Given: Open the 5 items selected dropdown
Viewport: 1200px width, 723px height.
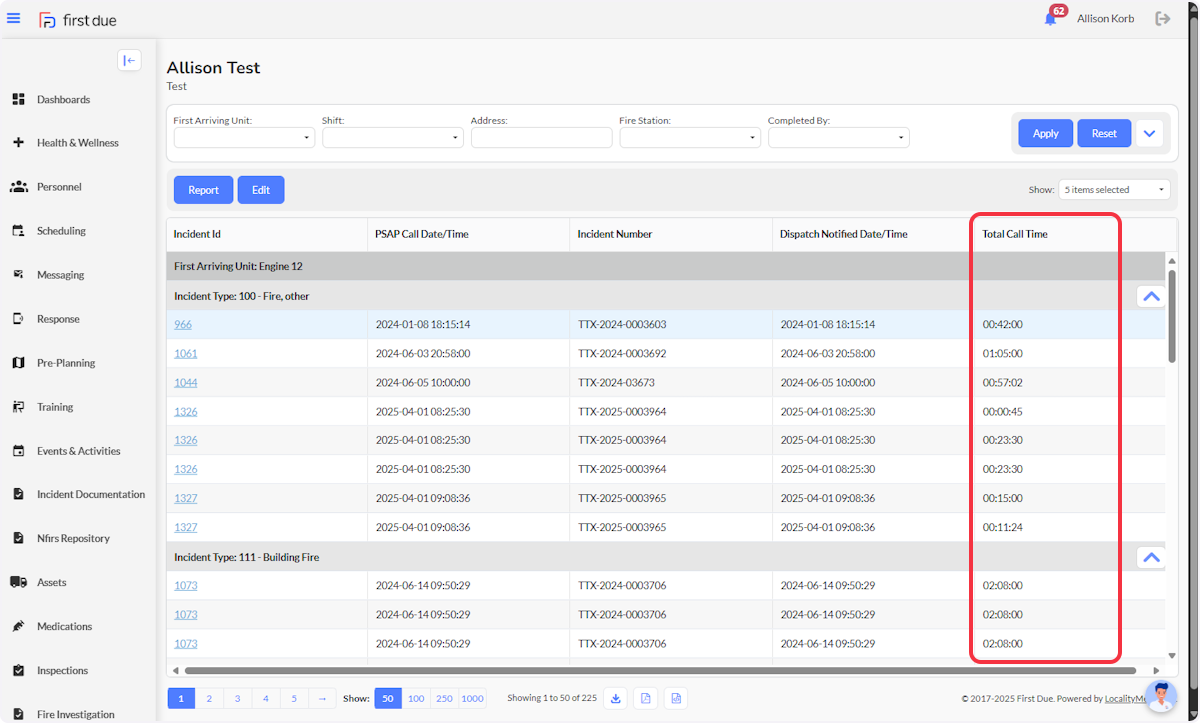Looking at the screenshot, I should pos(1115,189).
